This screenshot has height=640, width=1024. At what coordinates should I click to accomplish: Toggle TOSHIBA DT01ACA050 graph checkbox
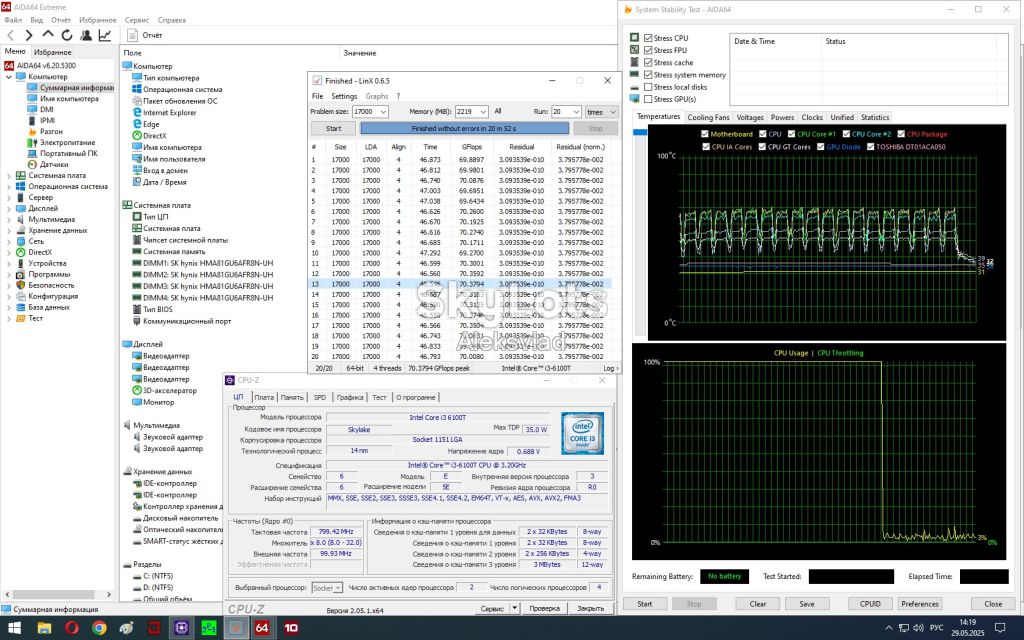[871, 147]
